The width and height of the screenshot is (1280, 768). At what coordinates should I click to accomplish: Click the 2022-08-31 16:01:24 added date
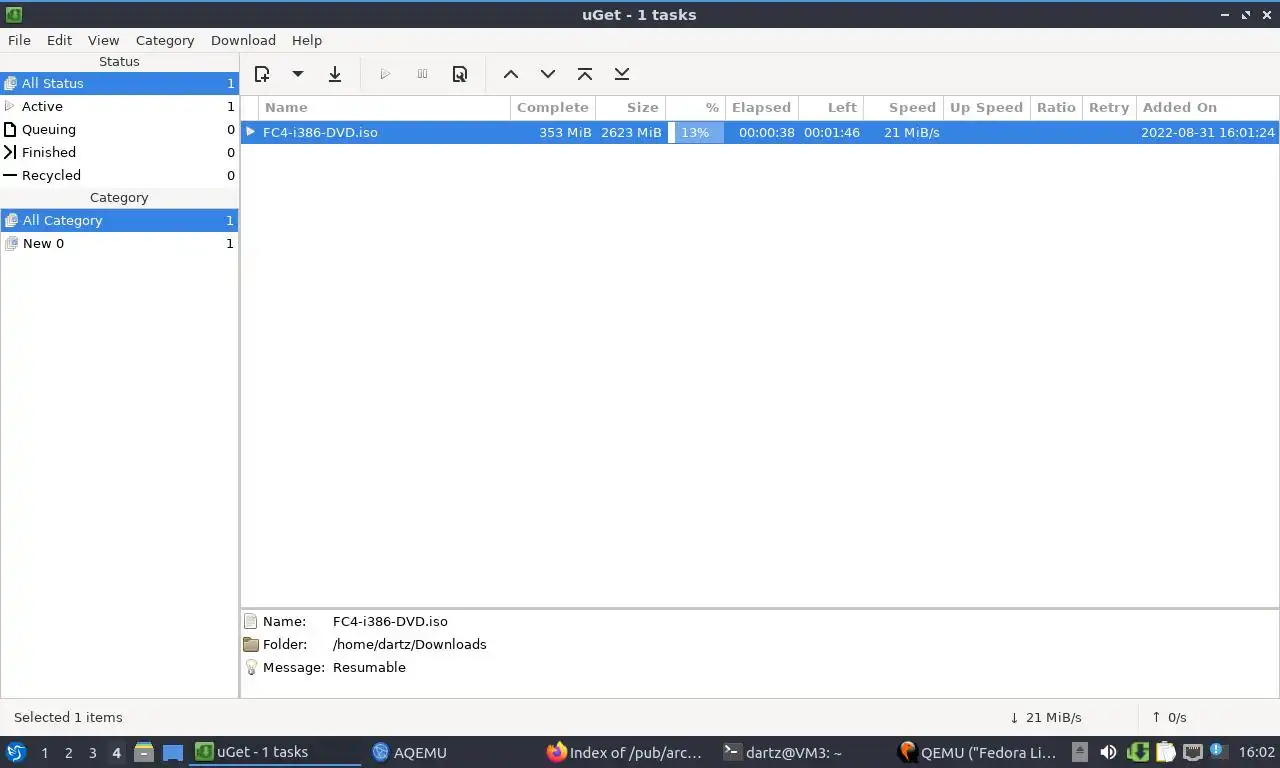coord(1208,132)
